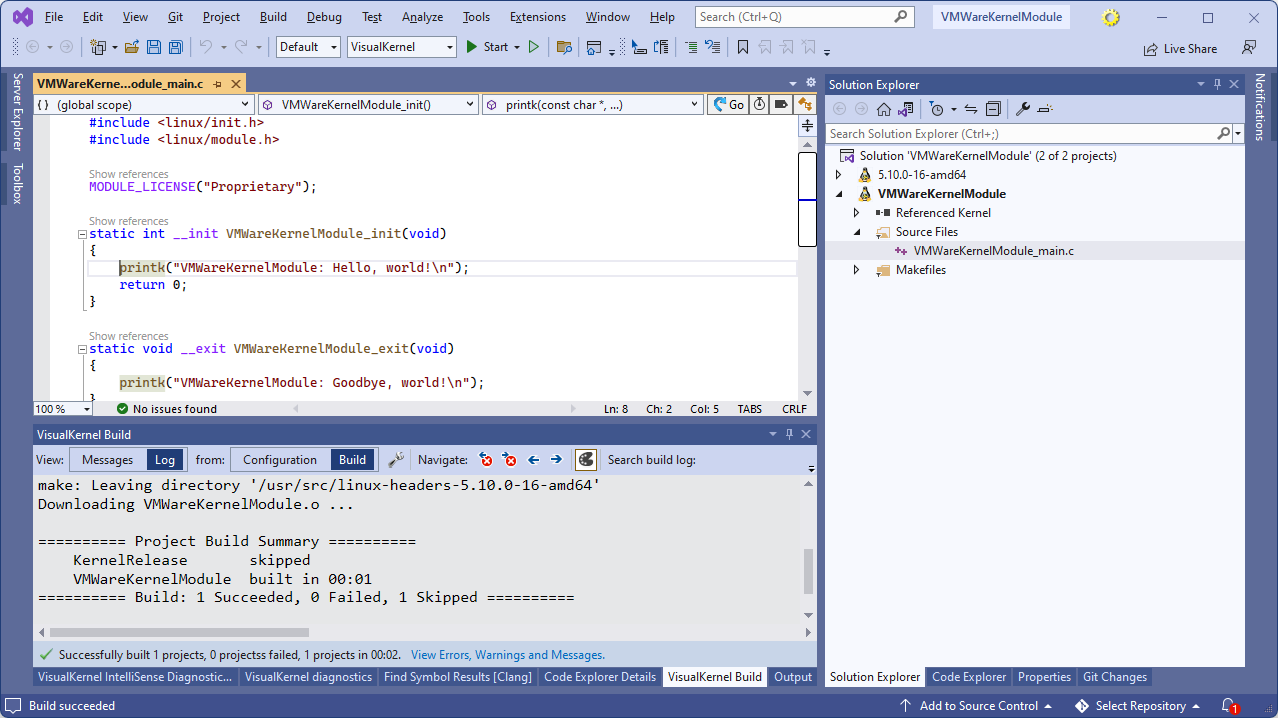Click the Live Share button
The height and width of the screenshot is (718, 1278).
pos(1180,48)
